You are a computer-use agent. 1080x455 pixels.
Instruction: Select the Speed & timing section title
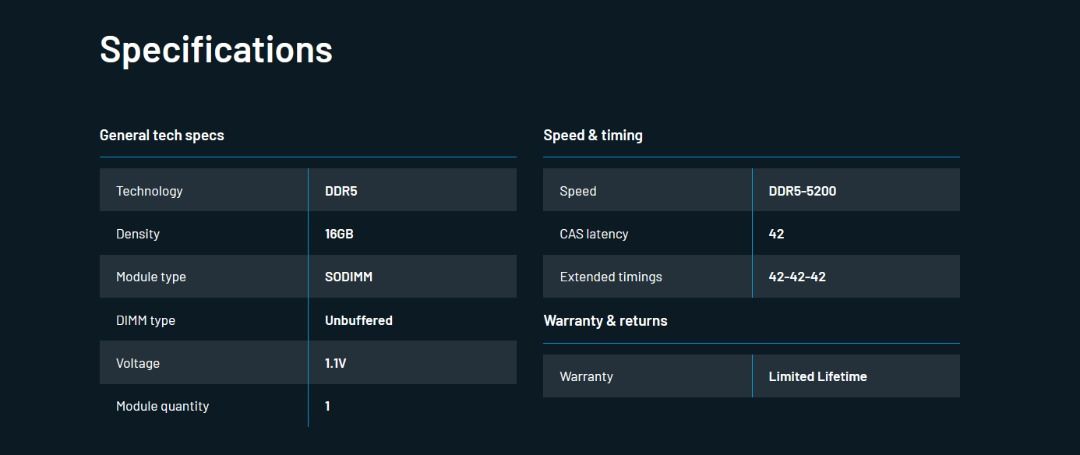click(x=593, y=135)
